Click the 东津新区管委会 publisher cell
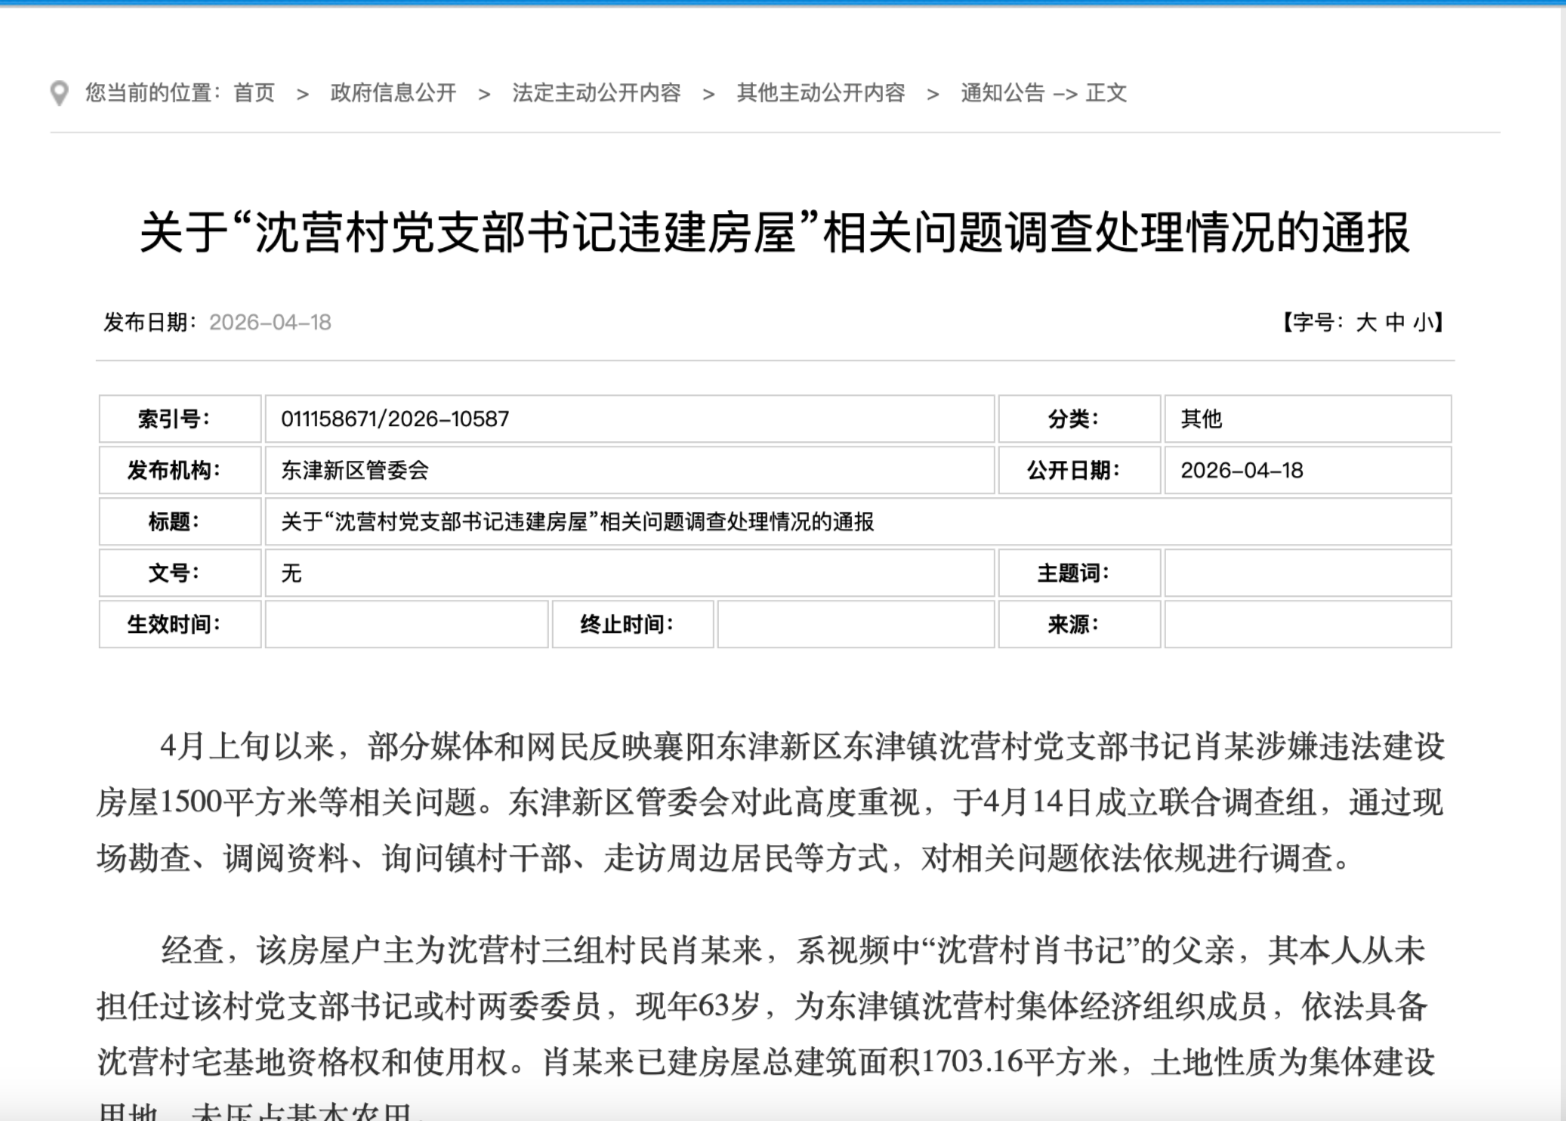The width and height of the screenshot is (1566, 1121). 355,470
